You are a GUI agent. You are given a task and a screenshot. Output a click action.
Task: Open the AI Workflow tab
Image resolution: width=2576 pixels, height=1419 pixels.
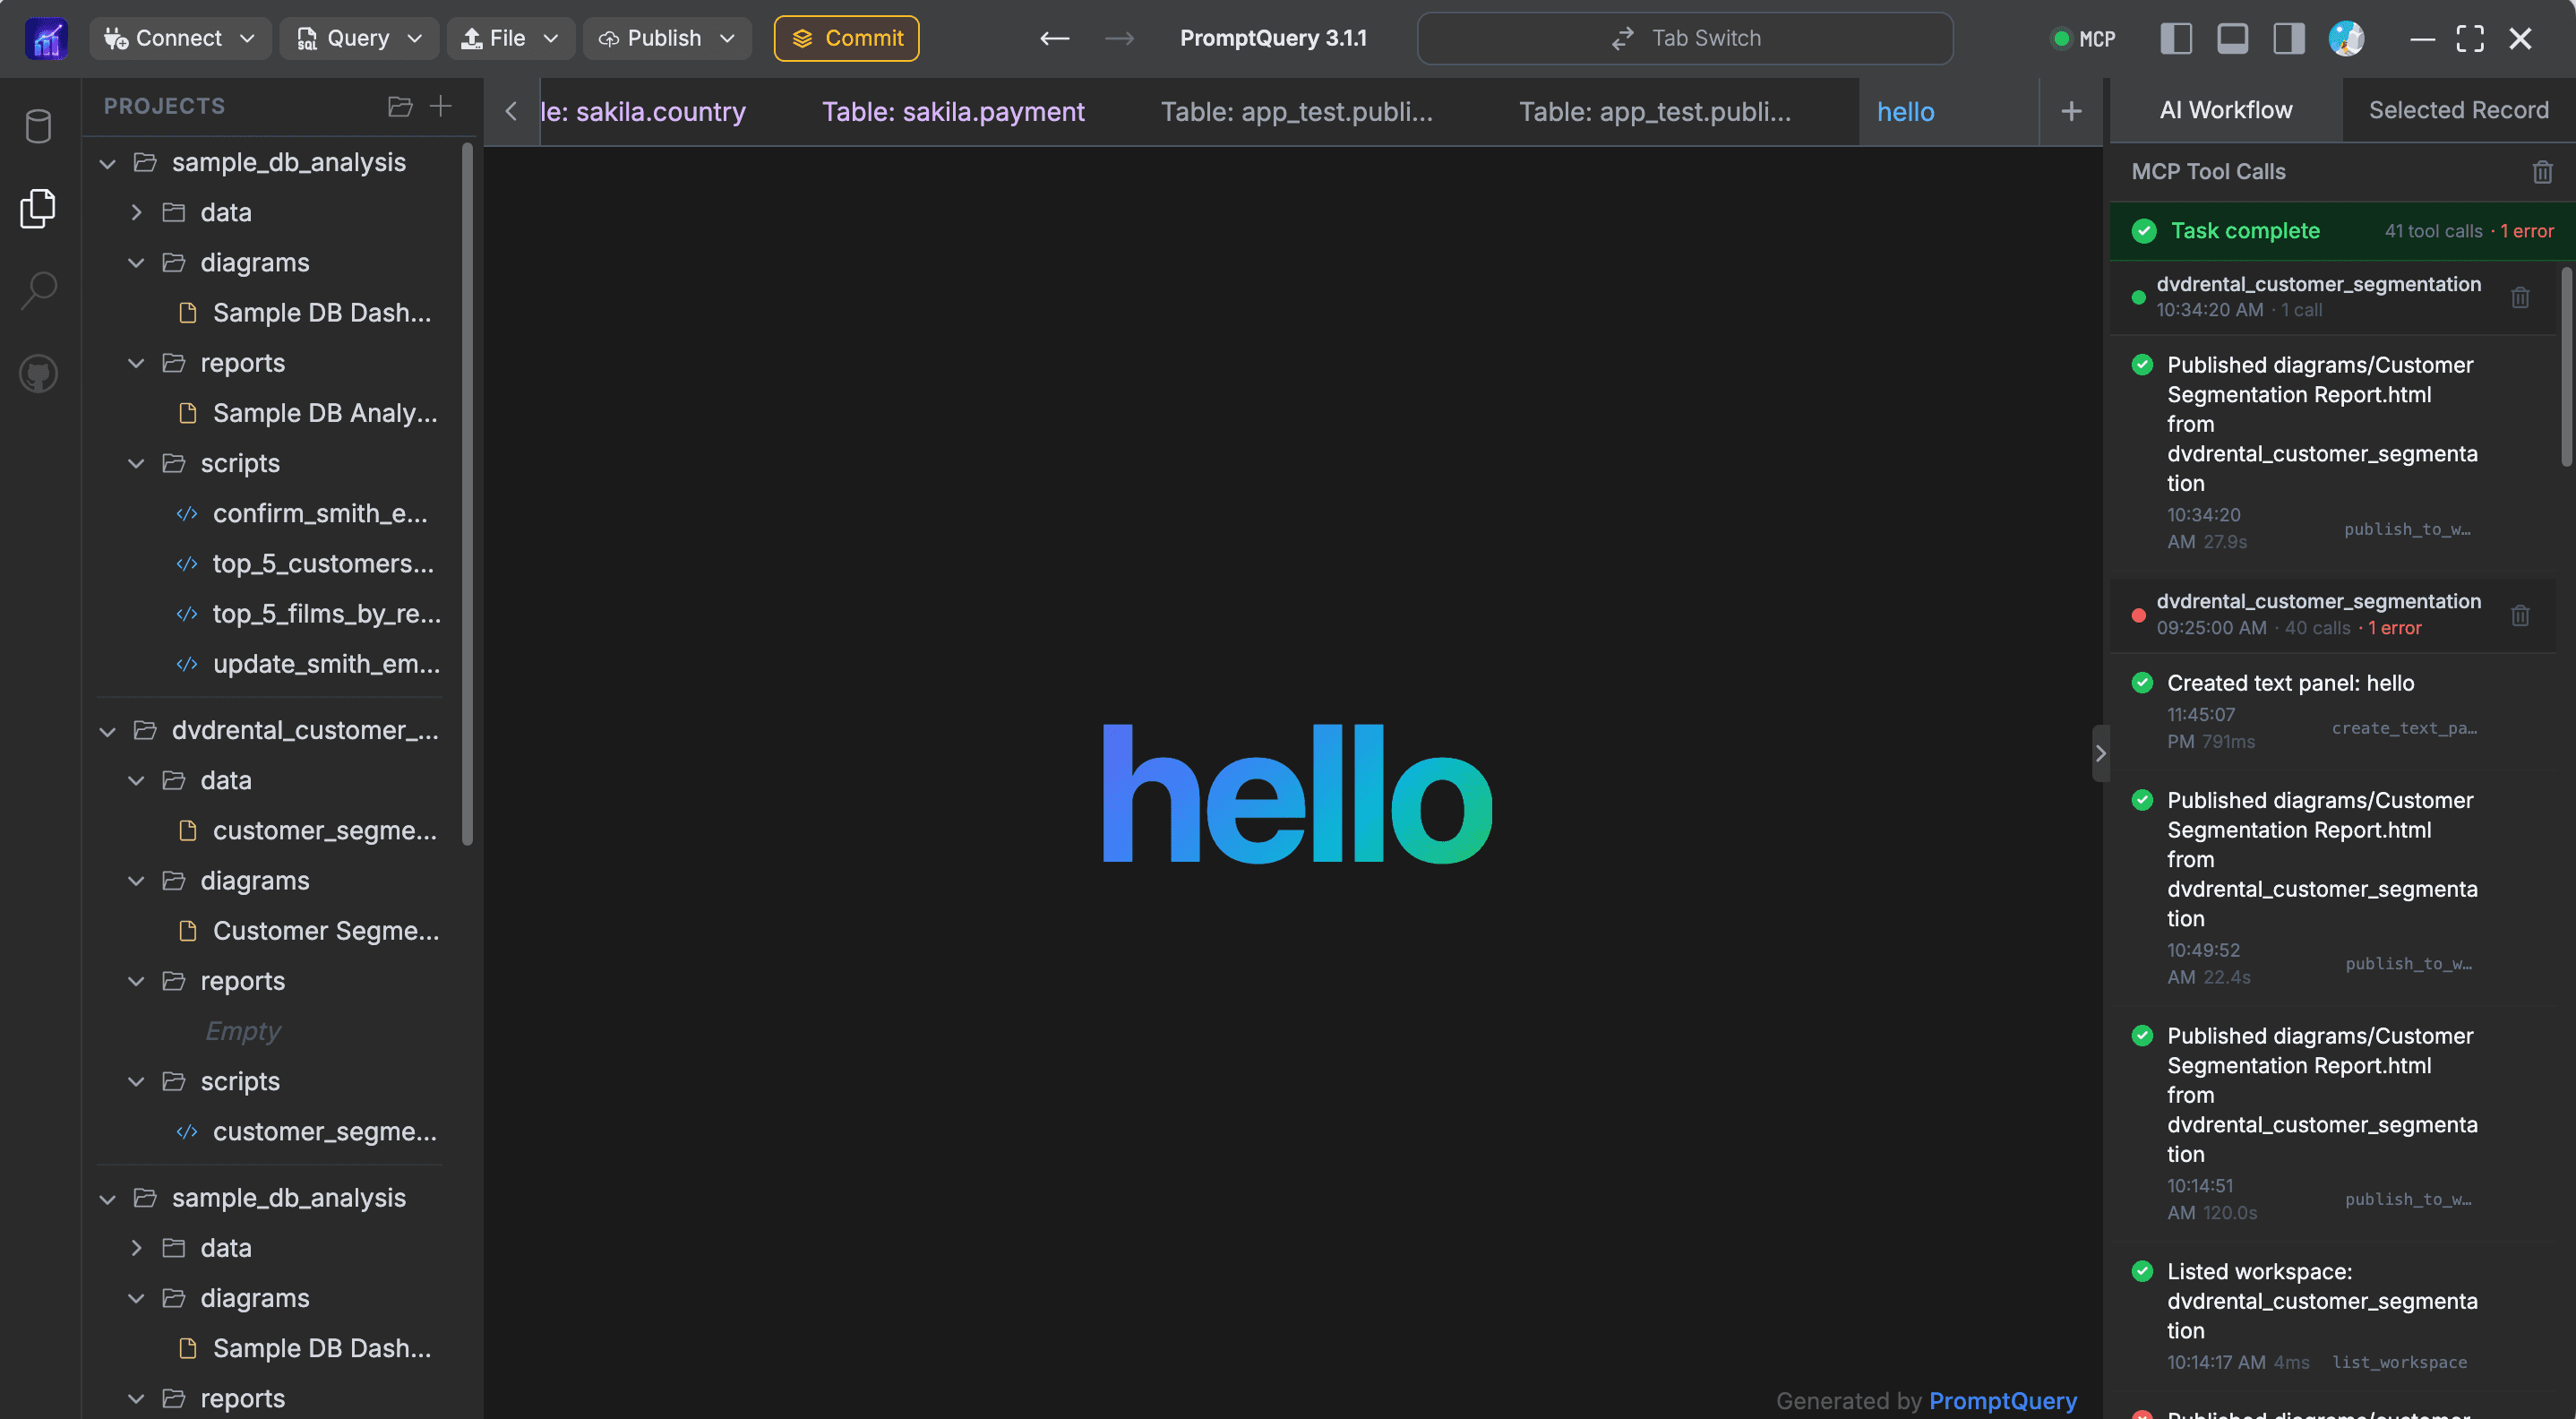[x=2225, y=110]
